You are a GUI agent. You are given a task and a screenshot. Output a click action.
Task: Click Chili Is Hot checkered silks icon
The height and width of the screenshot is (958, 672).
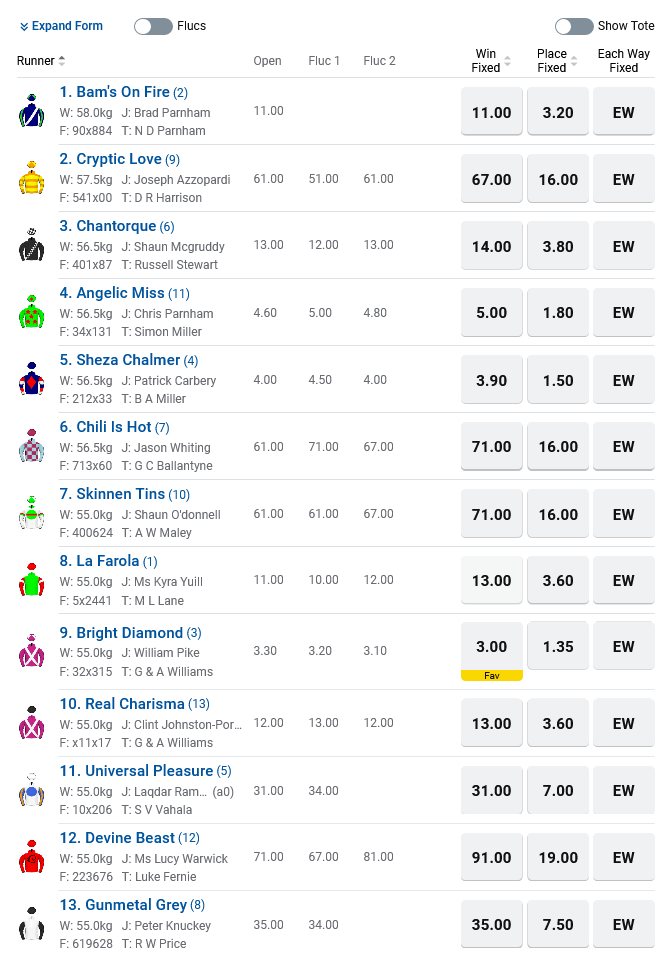pyautogui.click(x=31, y=446)
